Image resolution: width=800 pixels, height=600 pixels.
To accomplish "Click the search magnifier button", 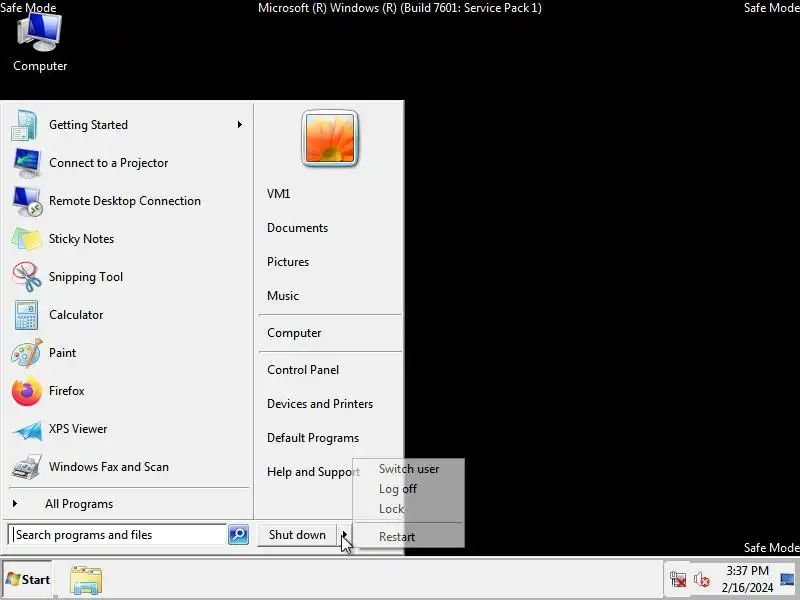I will (x=238, y=534).
